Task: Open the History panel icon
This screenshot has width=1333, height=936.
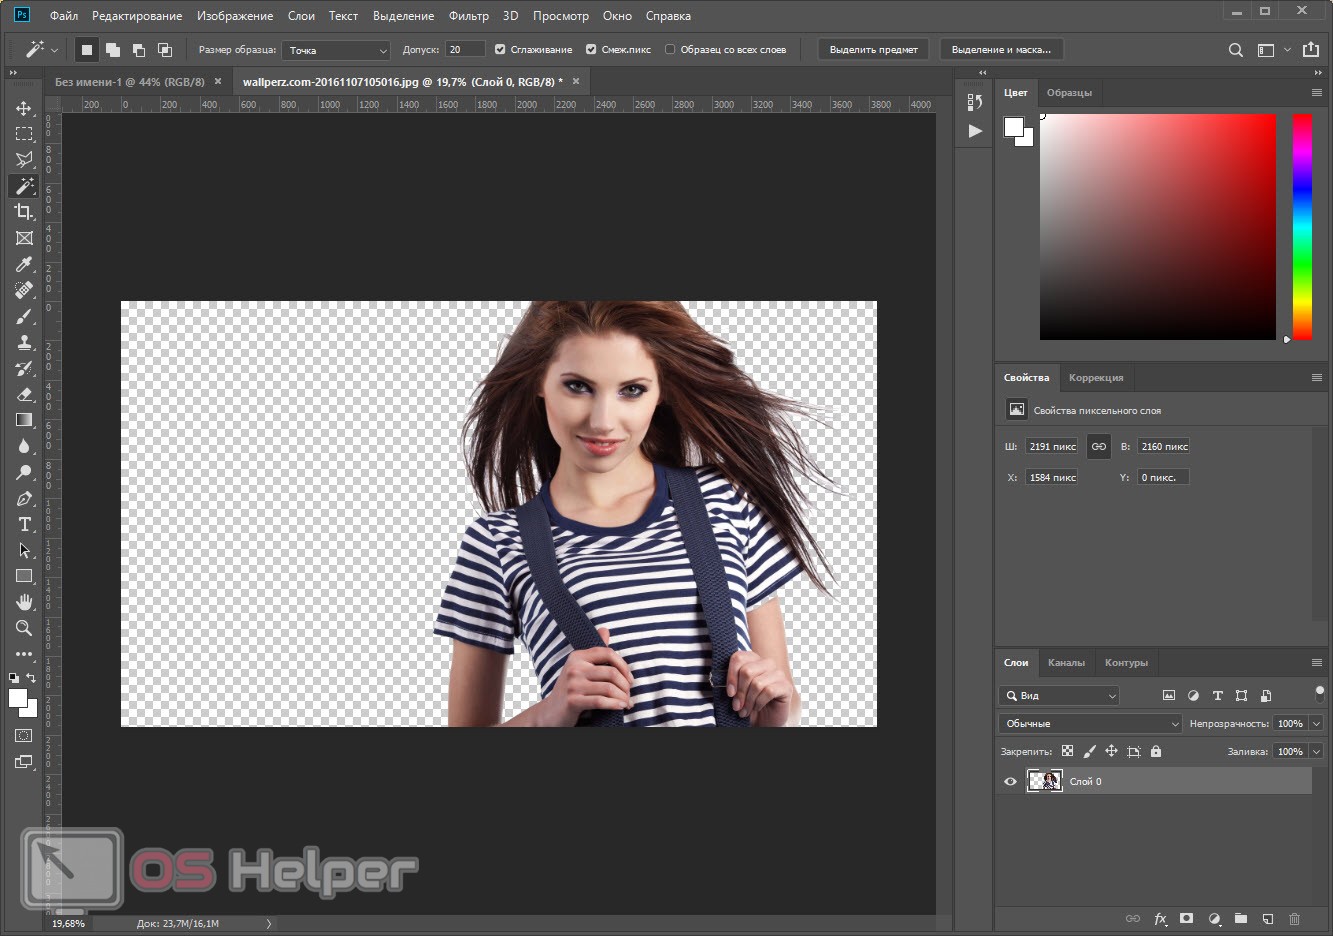Action: click(975, 102)
